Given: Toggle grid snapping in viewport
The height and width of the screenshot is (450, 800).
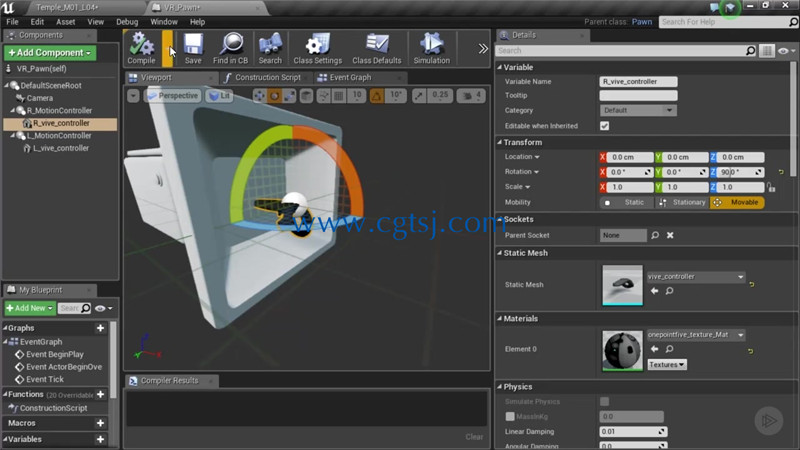Looking at the screenshot, I should pos(338,96).
